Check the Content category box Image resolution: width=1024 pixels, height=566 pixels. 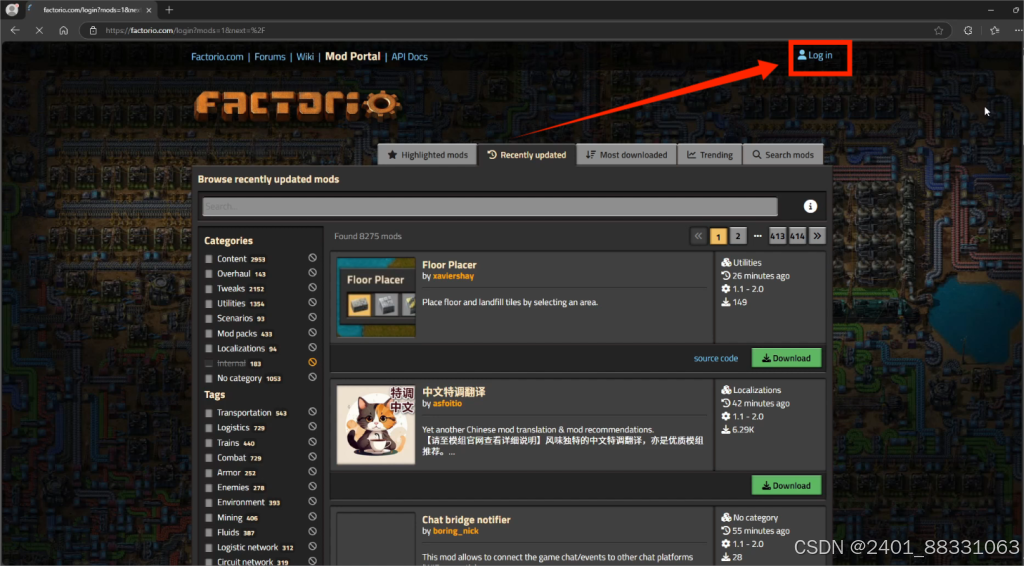tap(209, 259)
